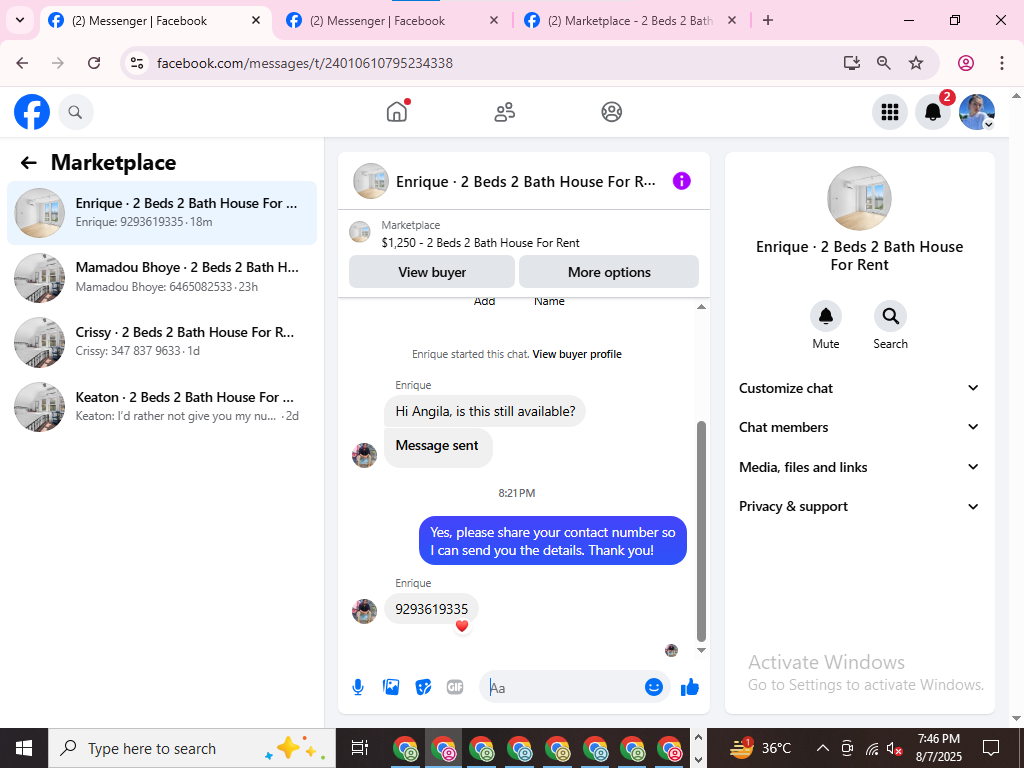Viewport: 1024px width, 768px height.
Task: Click the chat scrollbar up arrow
Action: point(701,306)
